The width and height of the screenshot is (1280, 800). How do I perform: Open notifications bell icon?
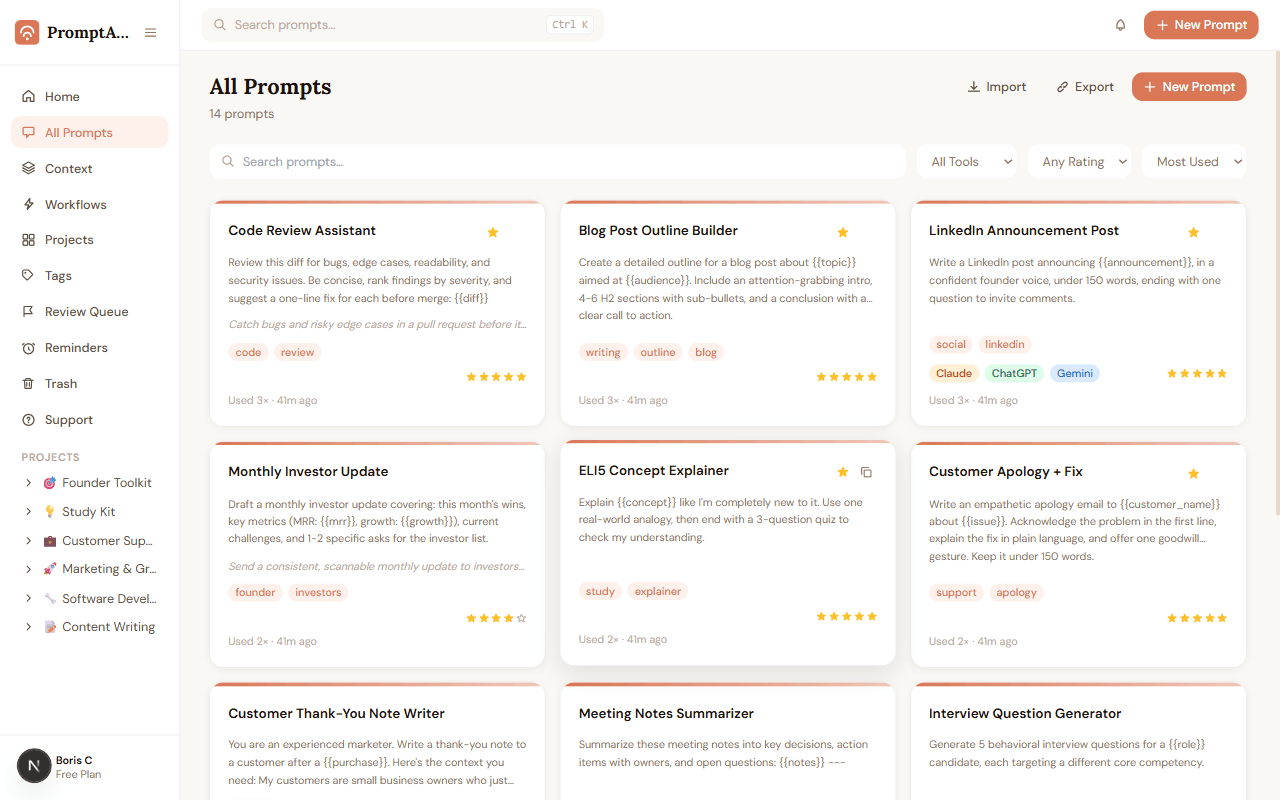tap(1120, 25)
